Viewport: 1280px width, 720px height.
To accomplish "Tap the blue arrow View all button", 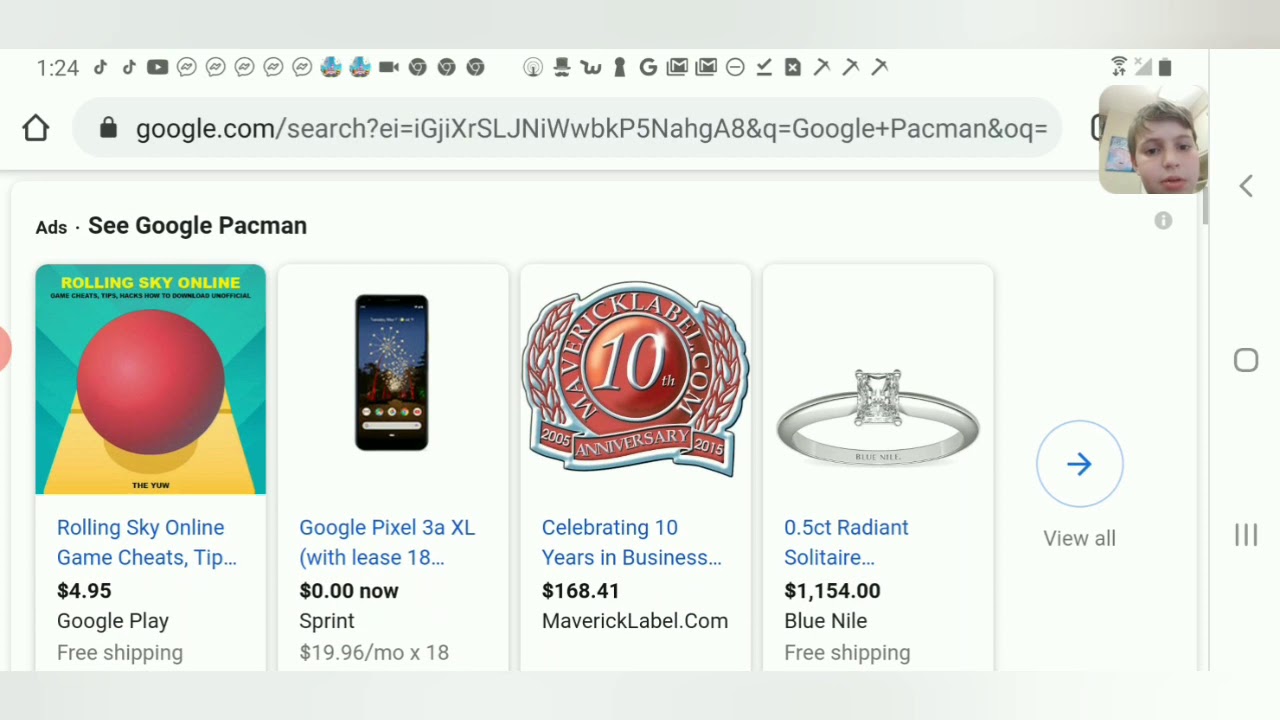I will pos(1079,464).
